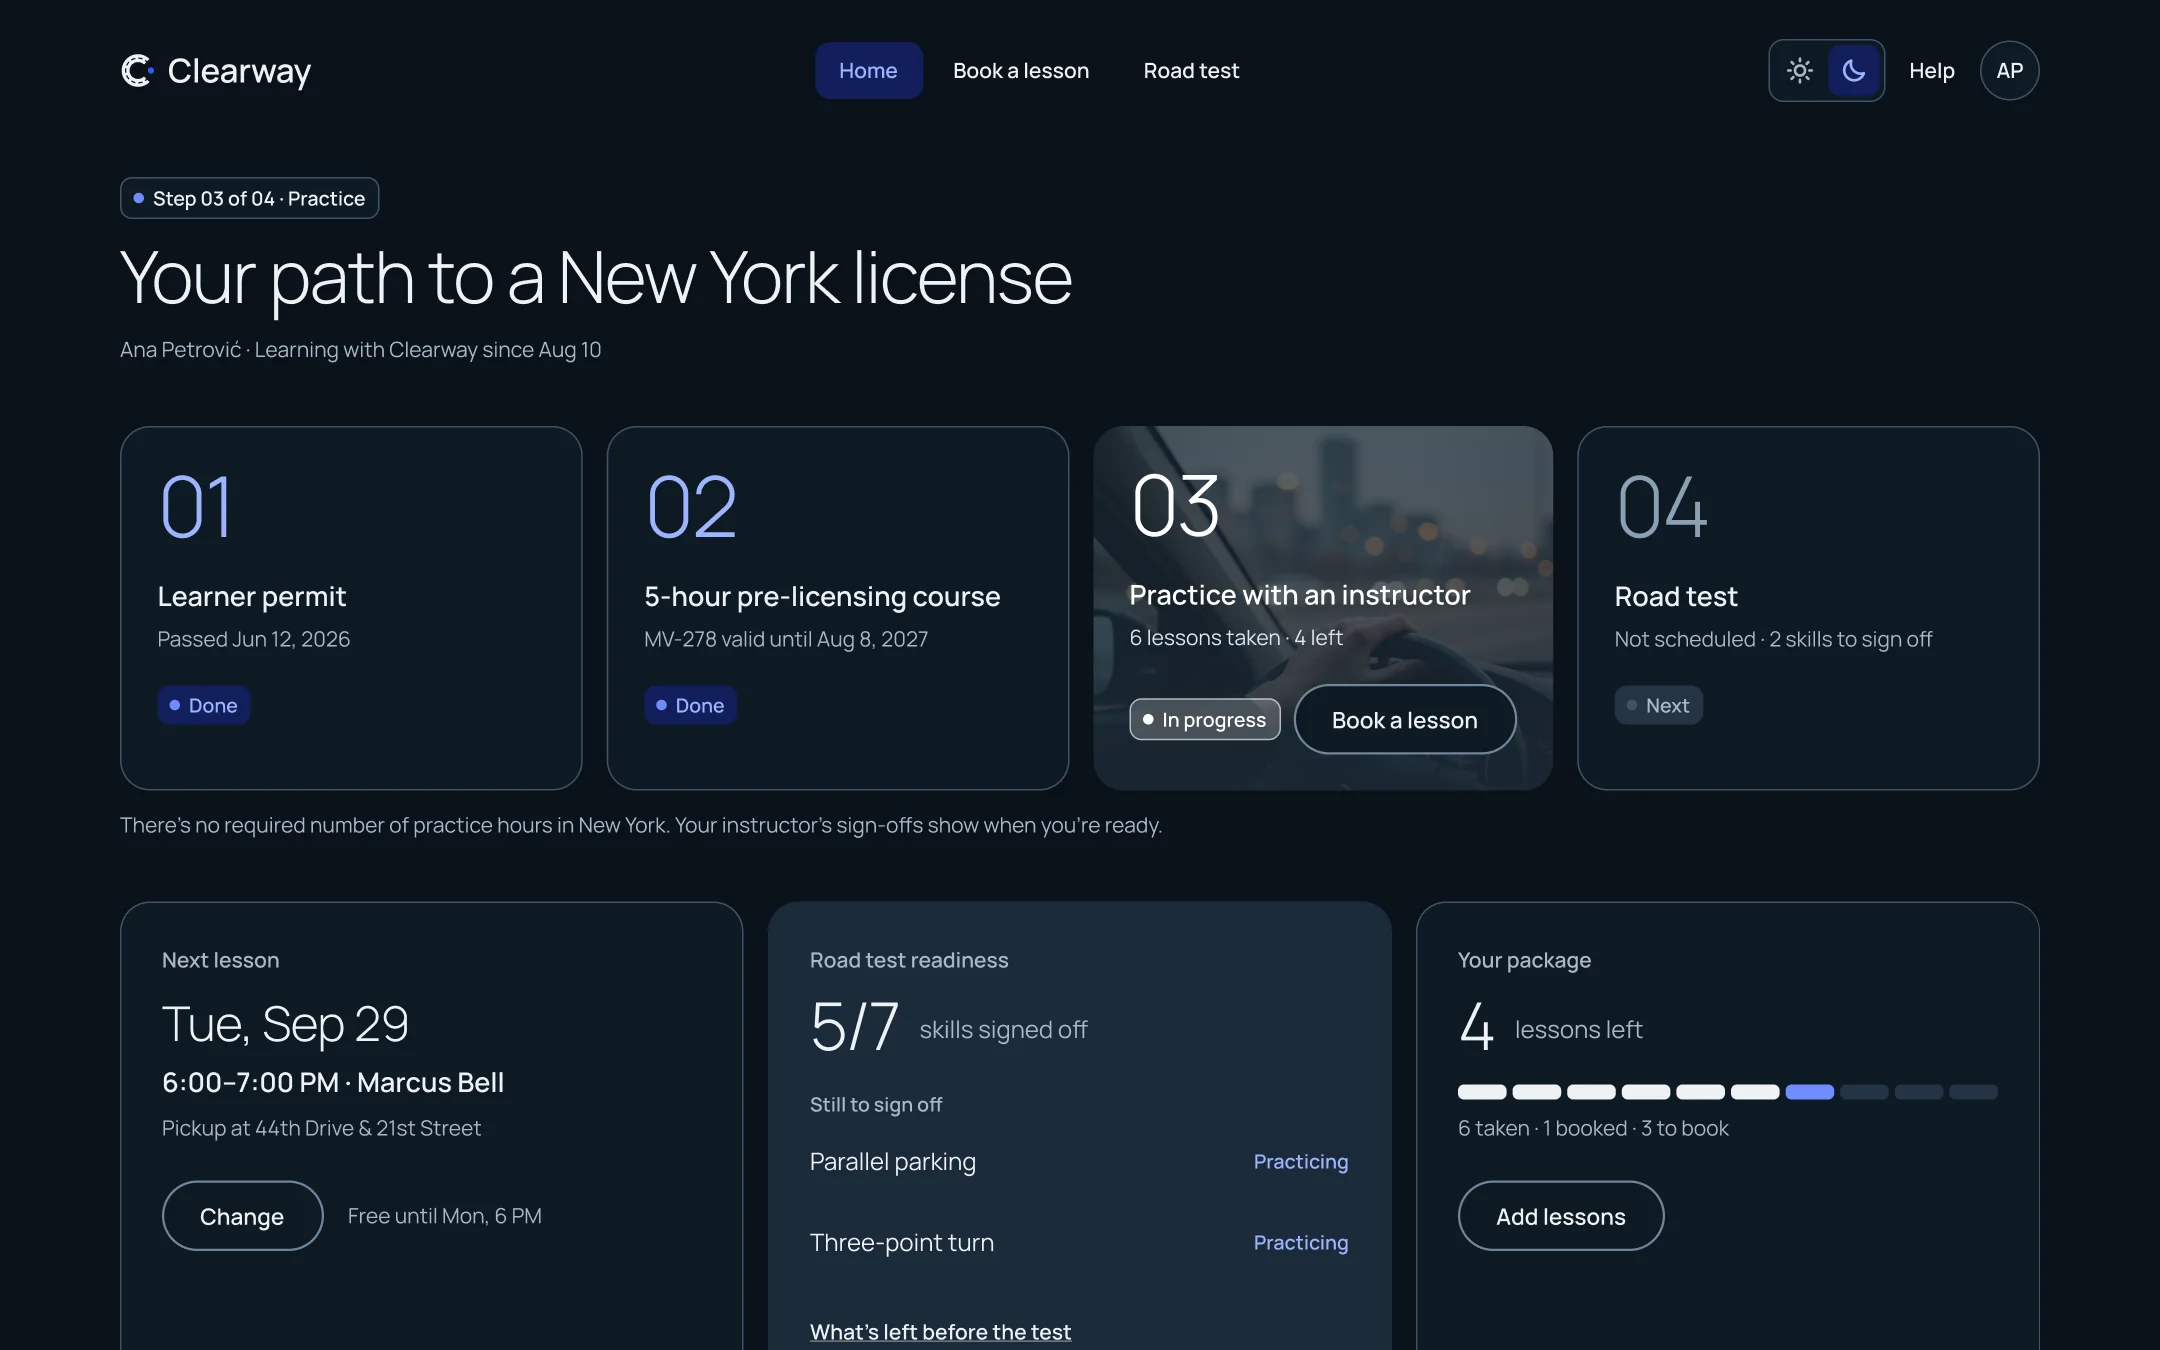Switch to dark mode moon icon
Viewport: 2160px width, 1350px height.
pos(1853,70)
